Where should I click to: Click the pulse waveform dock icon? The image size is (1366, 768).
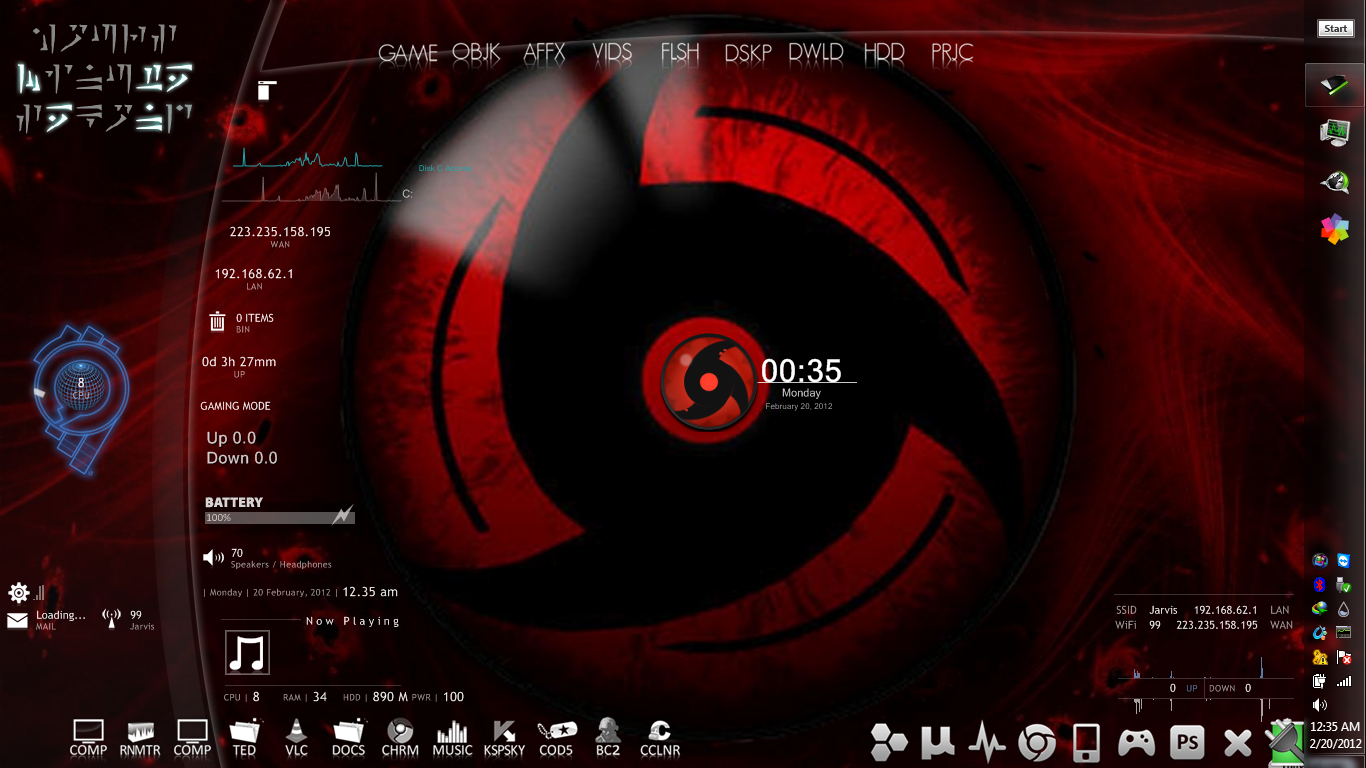click(987, 742)
